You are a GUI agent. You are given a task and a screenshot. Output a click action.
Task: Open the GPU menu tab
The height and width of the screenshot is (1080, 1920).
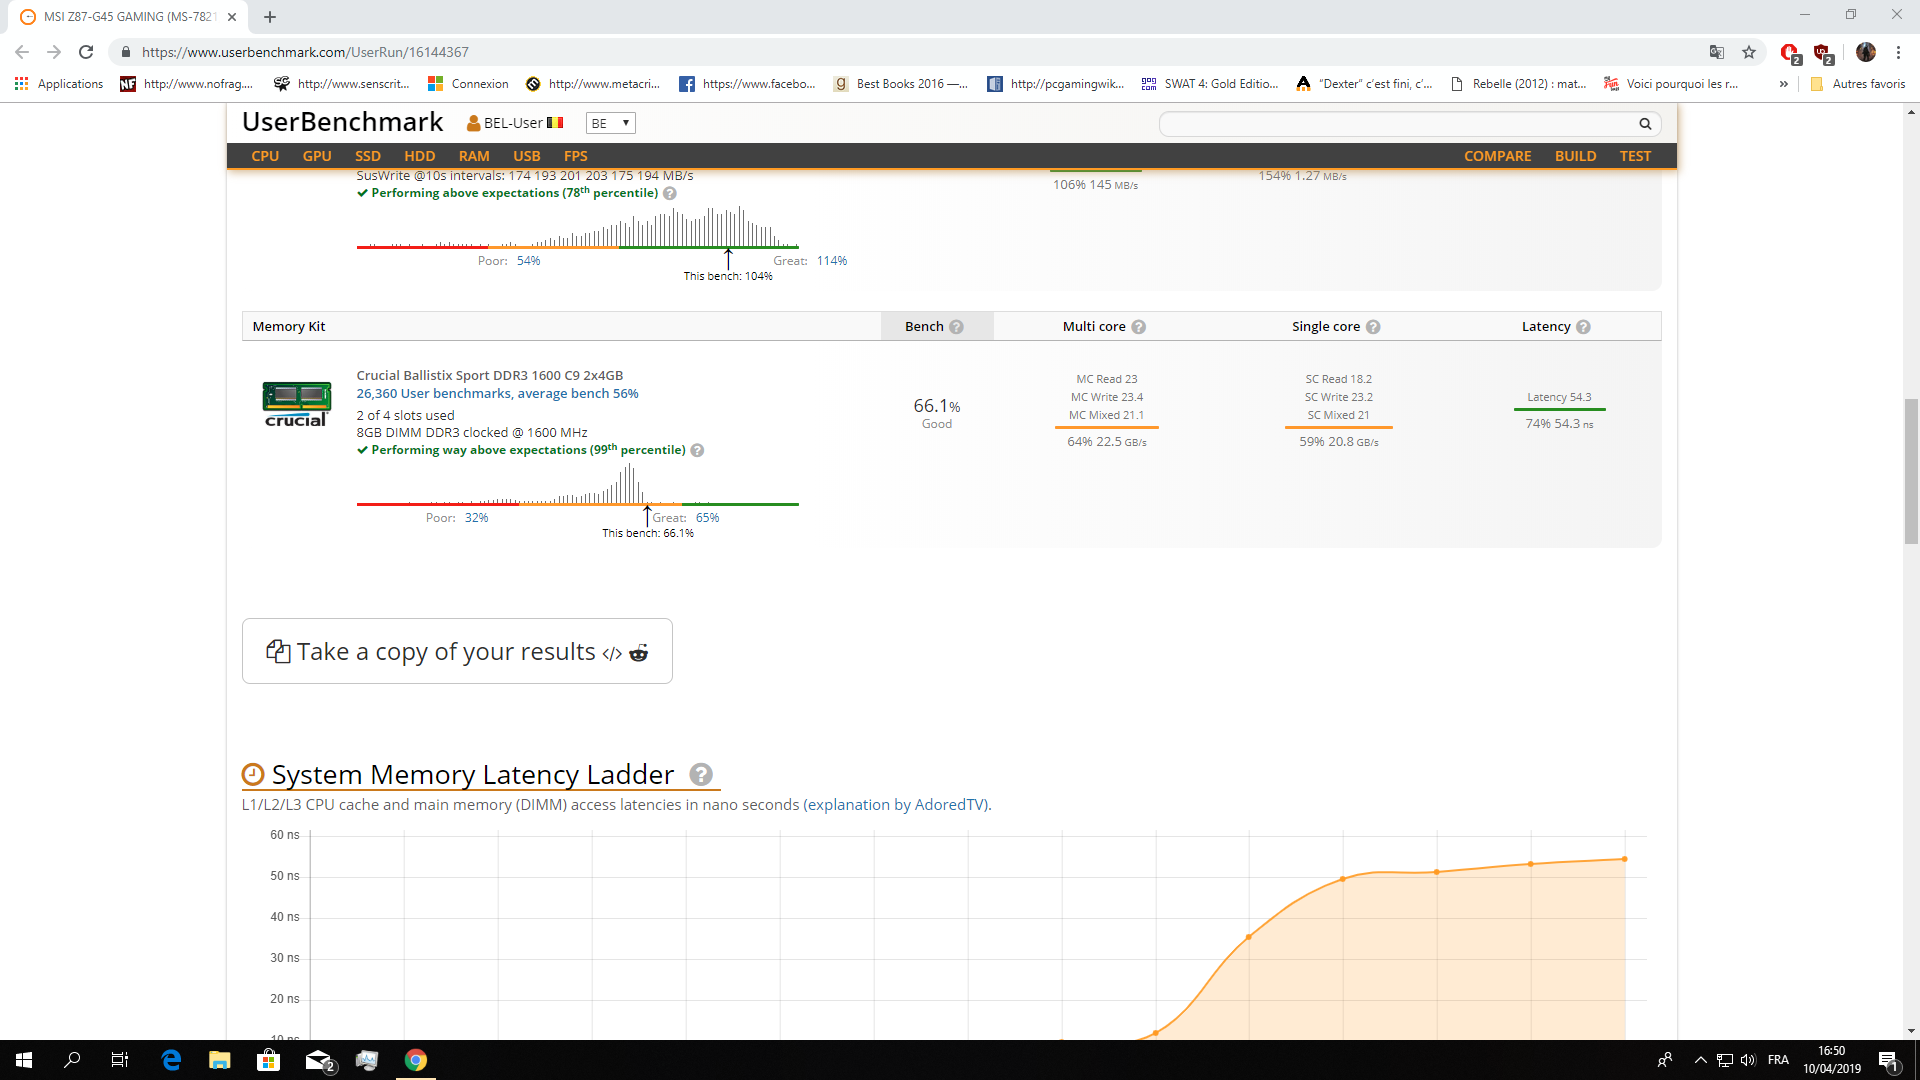[x=317, y=156]
